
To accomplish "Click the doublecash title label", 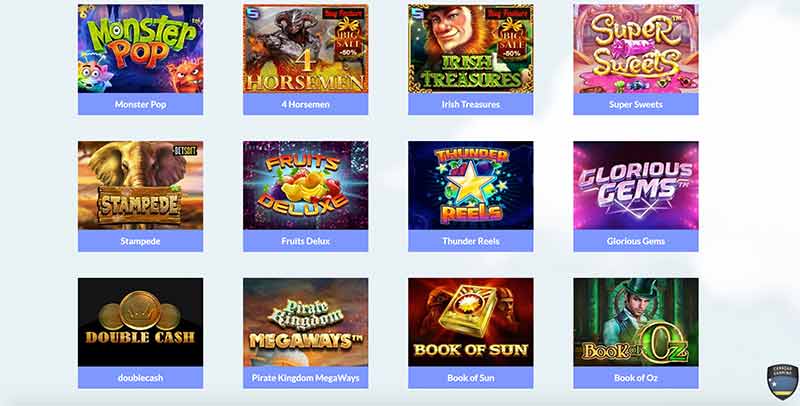I will click(140, 377).
